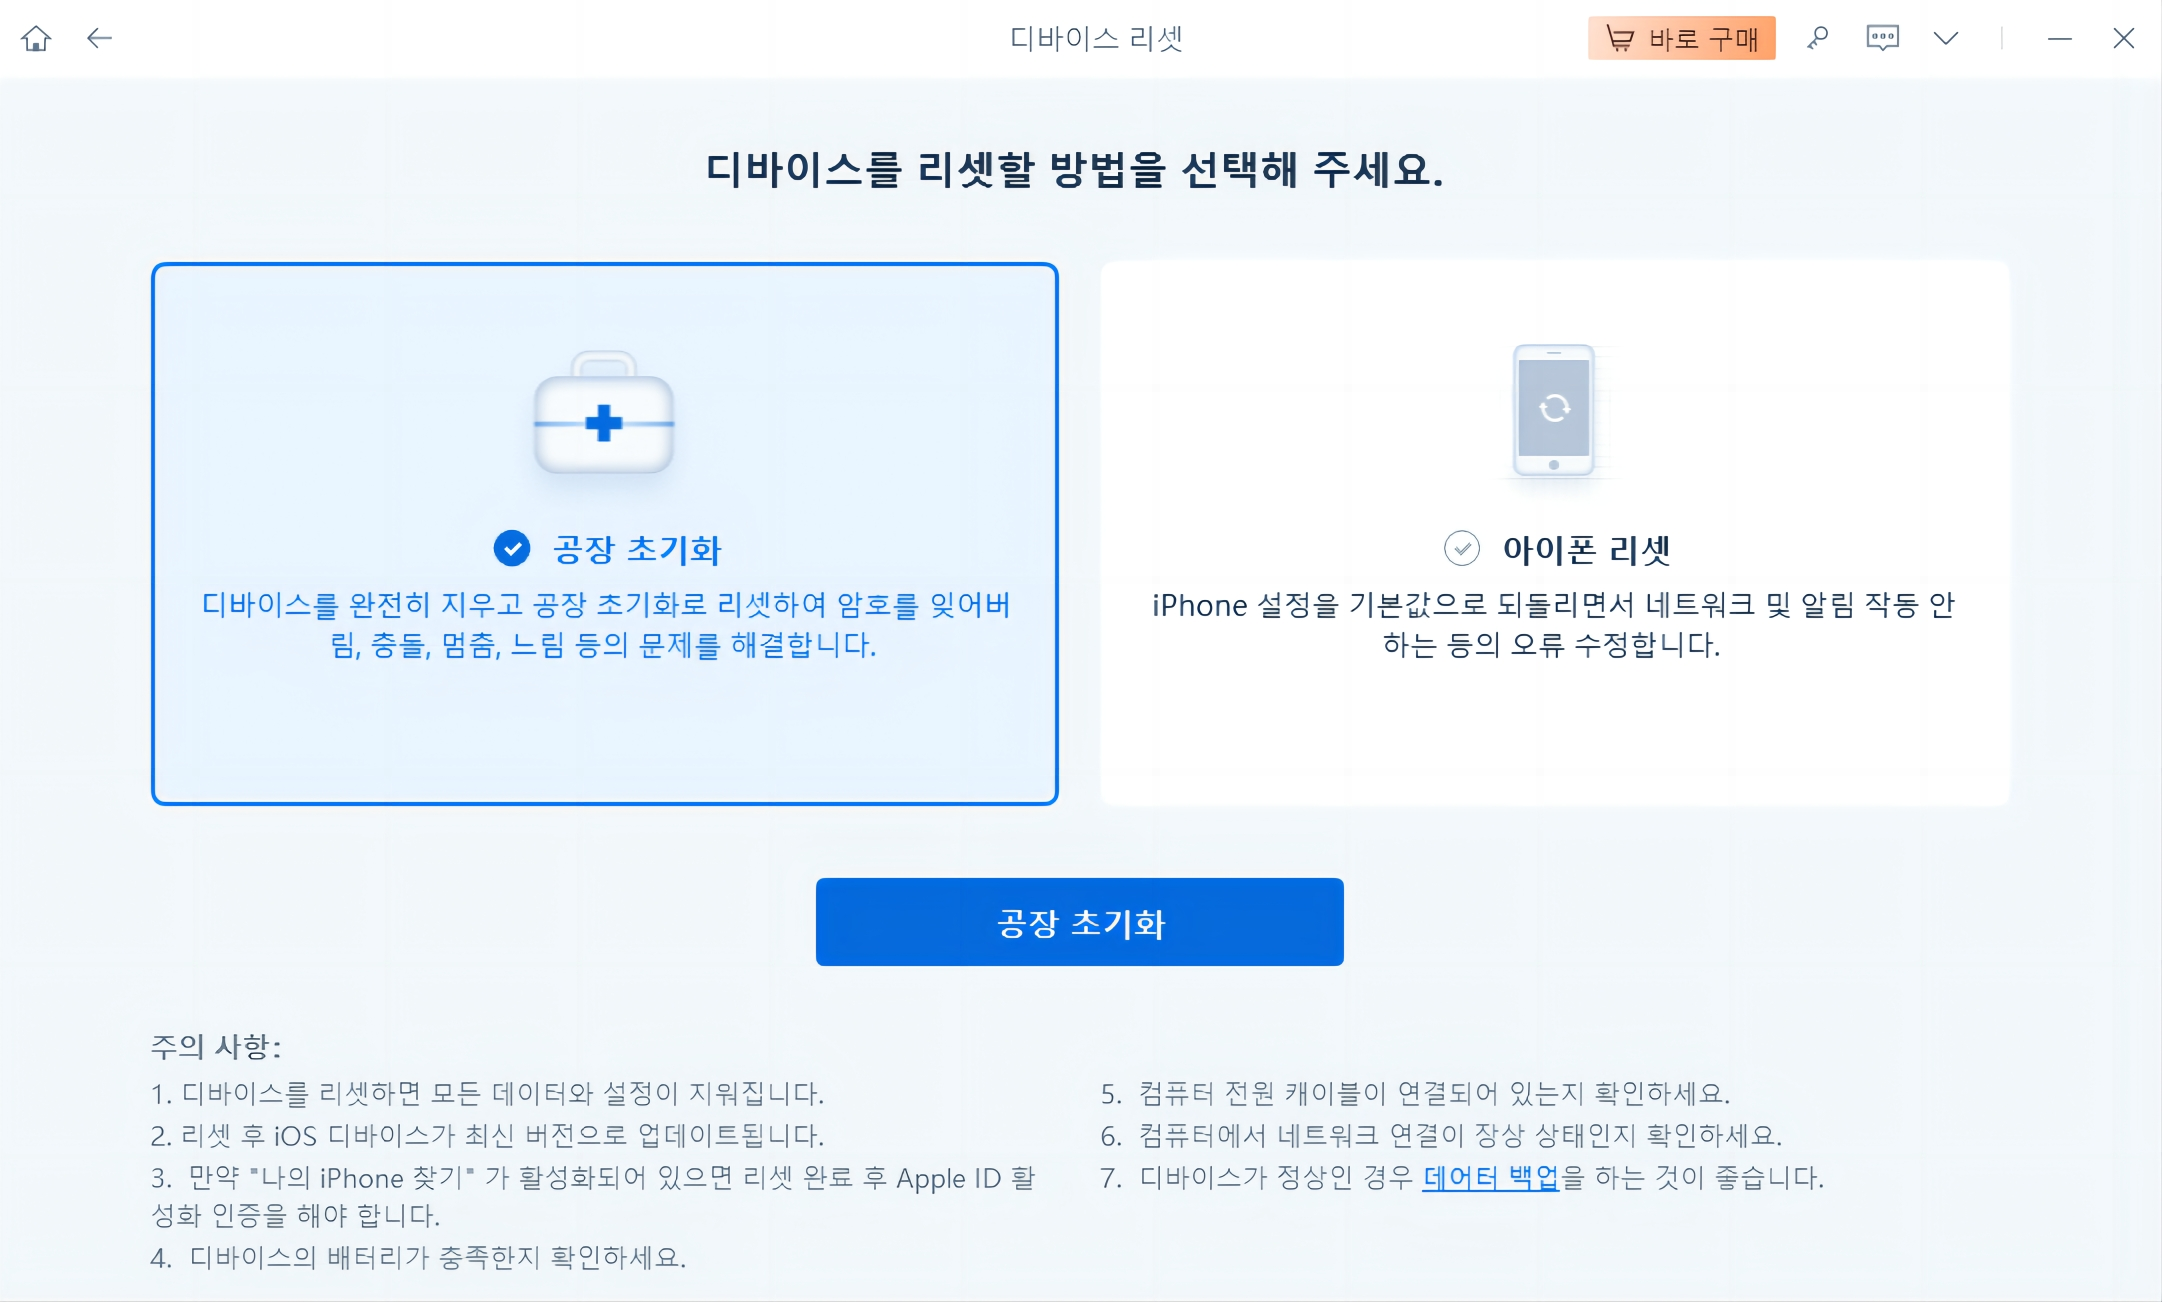This screenshot has width=2162, height=1302.
Task: Click the iPhone refresh phone icon
Action: pyautogui.click(x=1553, y=410)
